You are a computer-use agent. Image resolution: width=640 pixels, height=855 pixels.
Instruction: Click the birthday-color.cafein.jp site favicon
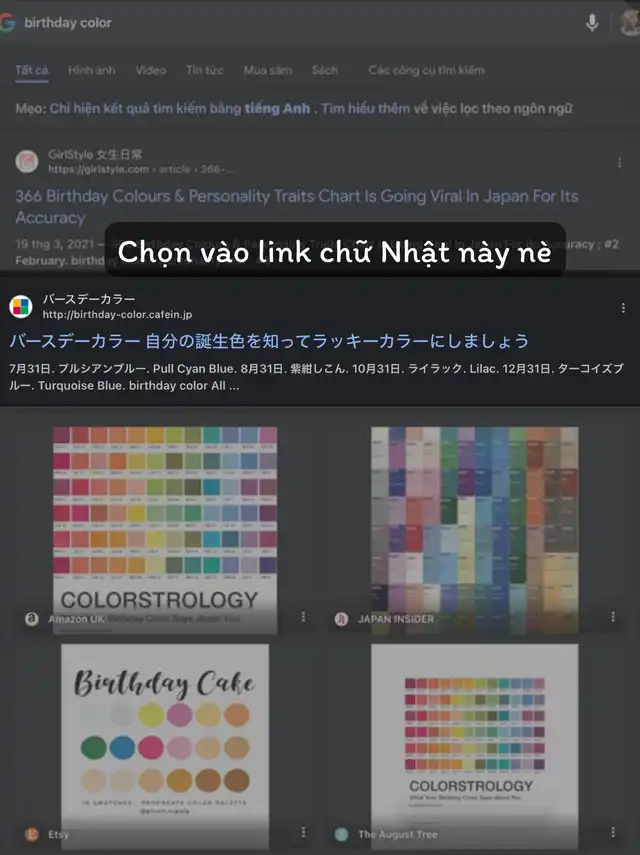click(21, 306)
